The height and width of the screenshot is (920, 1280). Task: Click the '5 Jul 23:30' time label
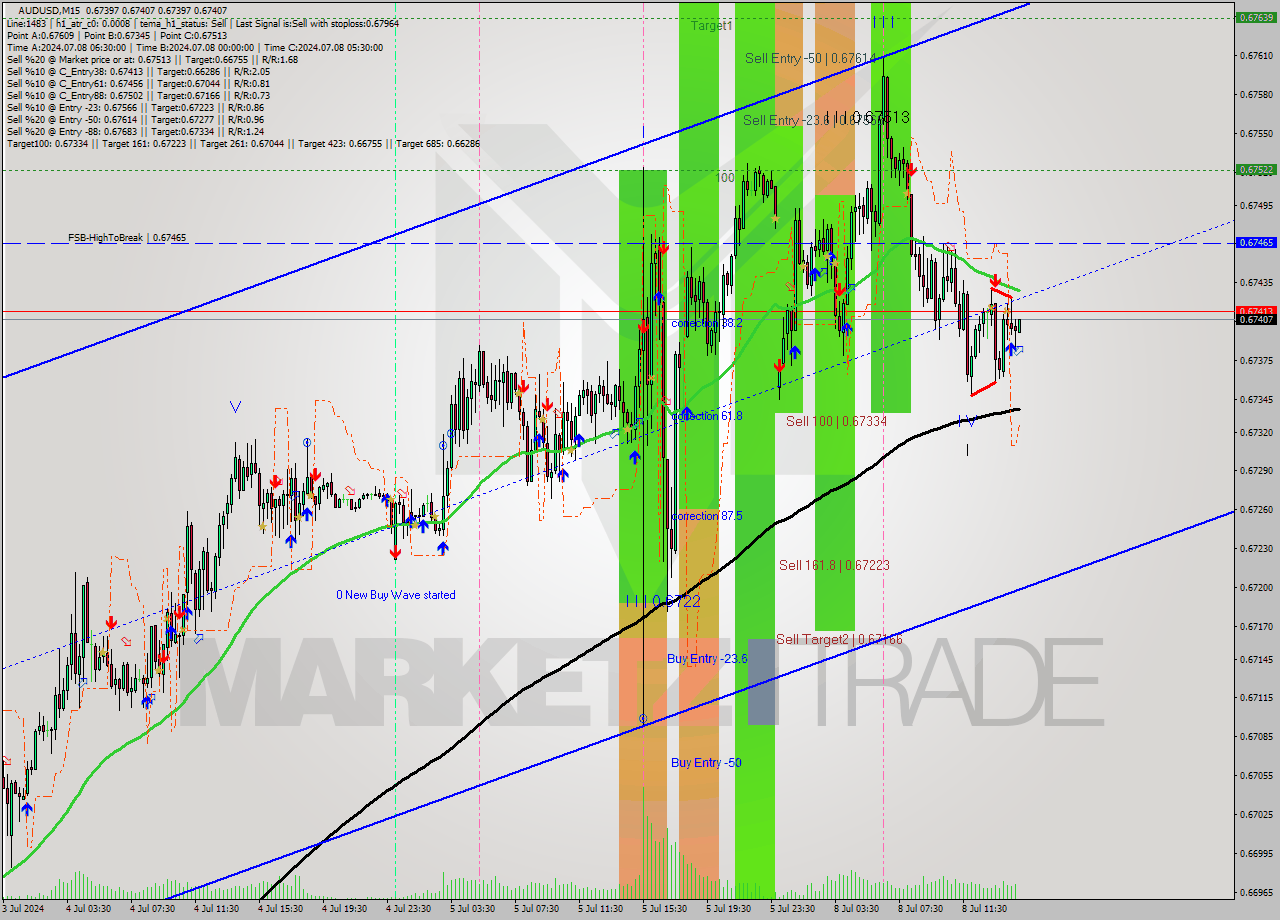(792, 909)
